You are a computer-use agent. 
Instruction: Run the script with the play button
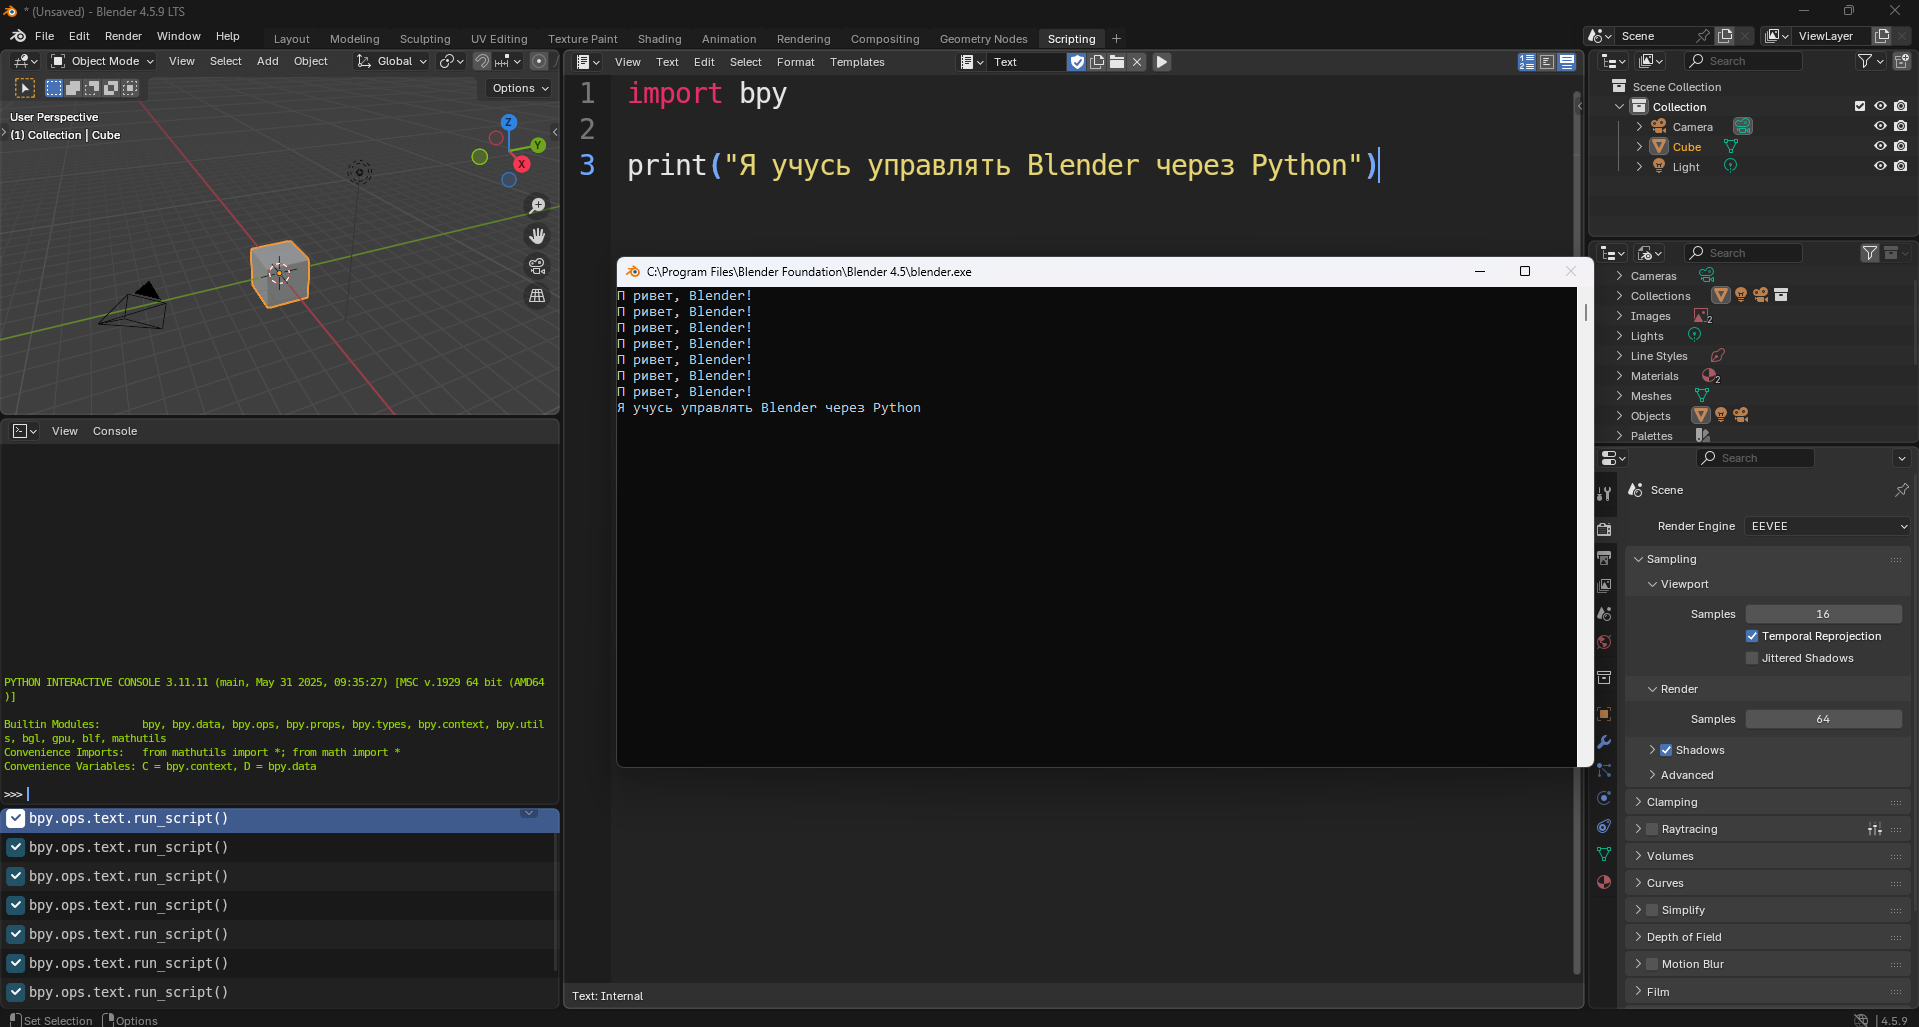(1162, 62)
